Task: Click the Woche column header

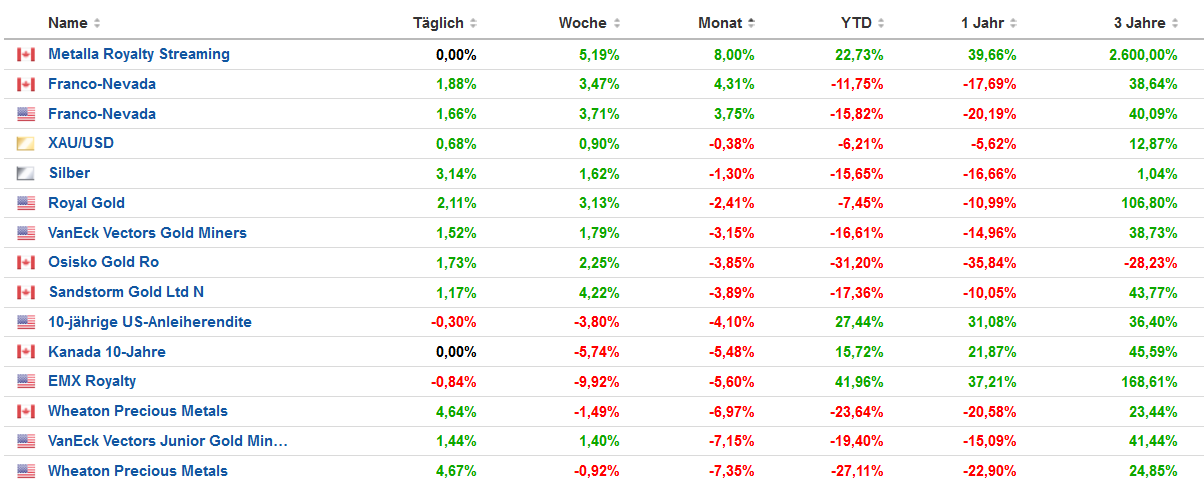Action: pos(583,23)
